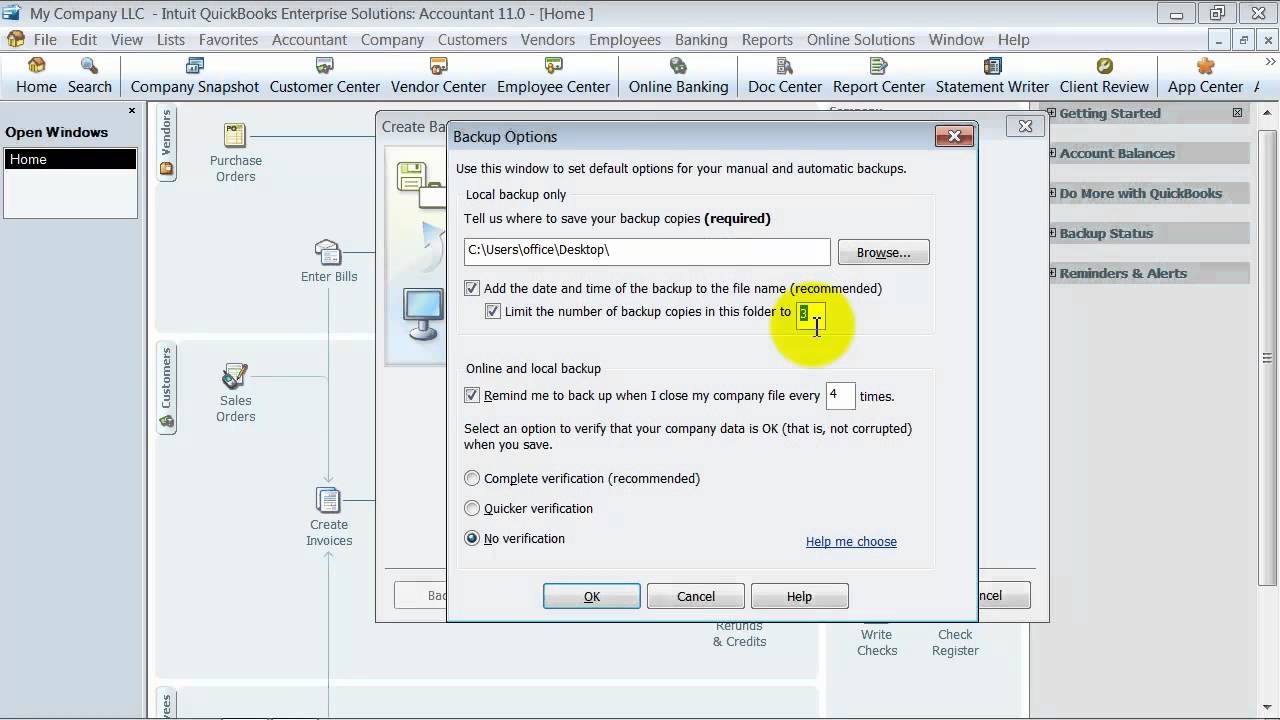The height and width of the screenshot is (720, 1280).
Task: Click the Enter Bills icon on Home
Action: (x=328, y=252)
